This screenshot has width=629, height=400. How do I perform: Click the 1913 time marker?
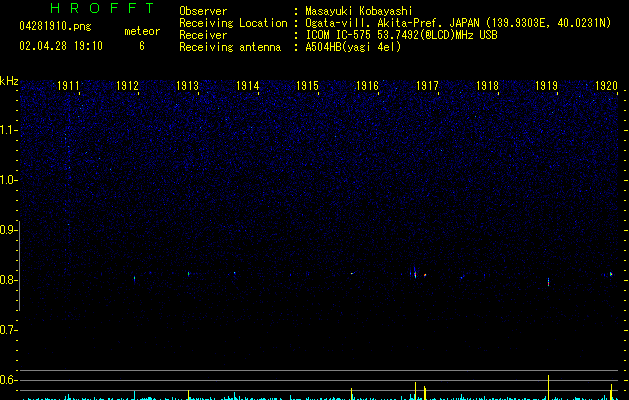pos(187,86)
